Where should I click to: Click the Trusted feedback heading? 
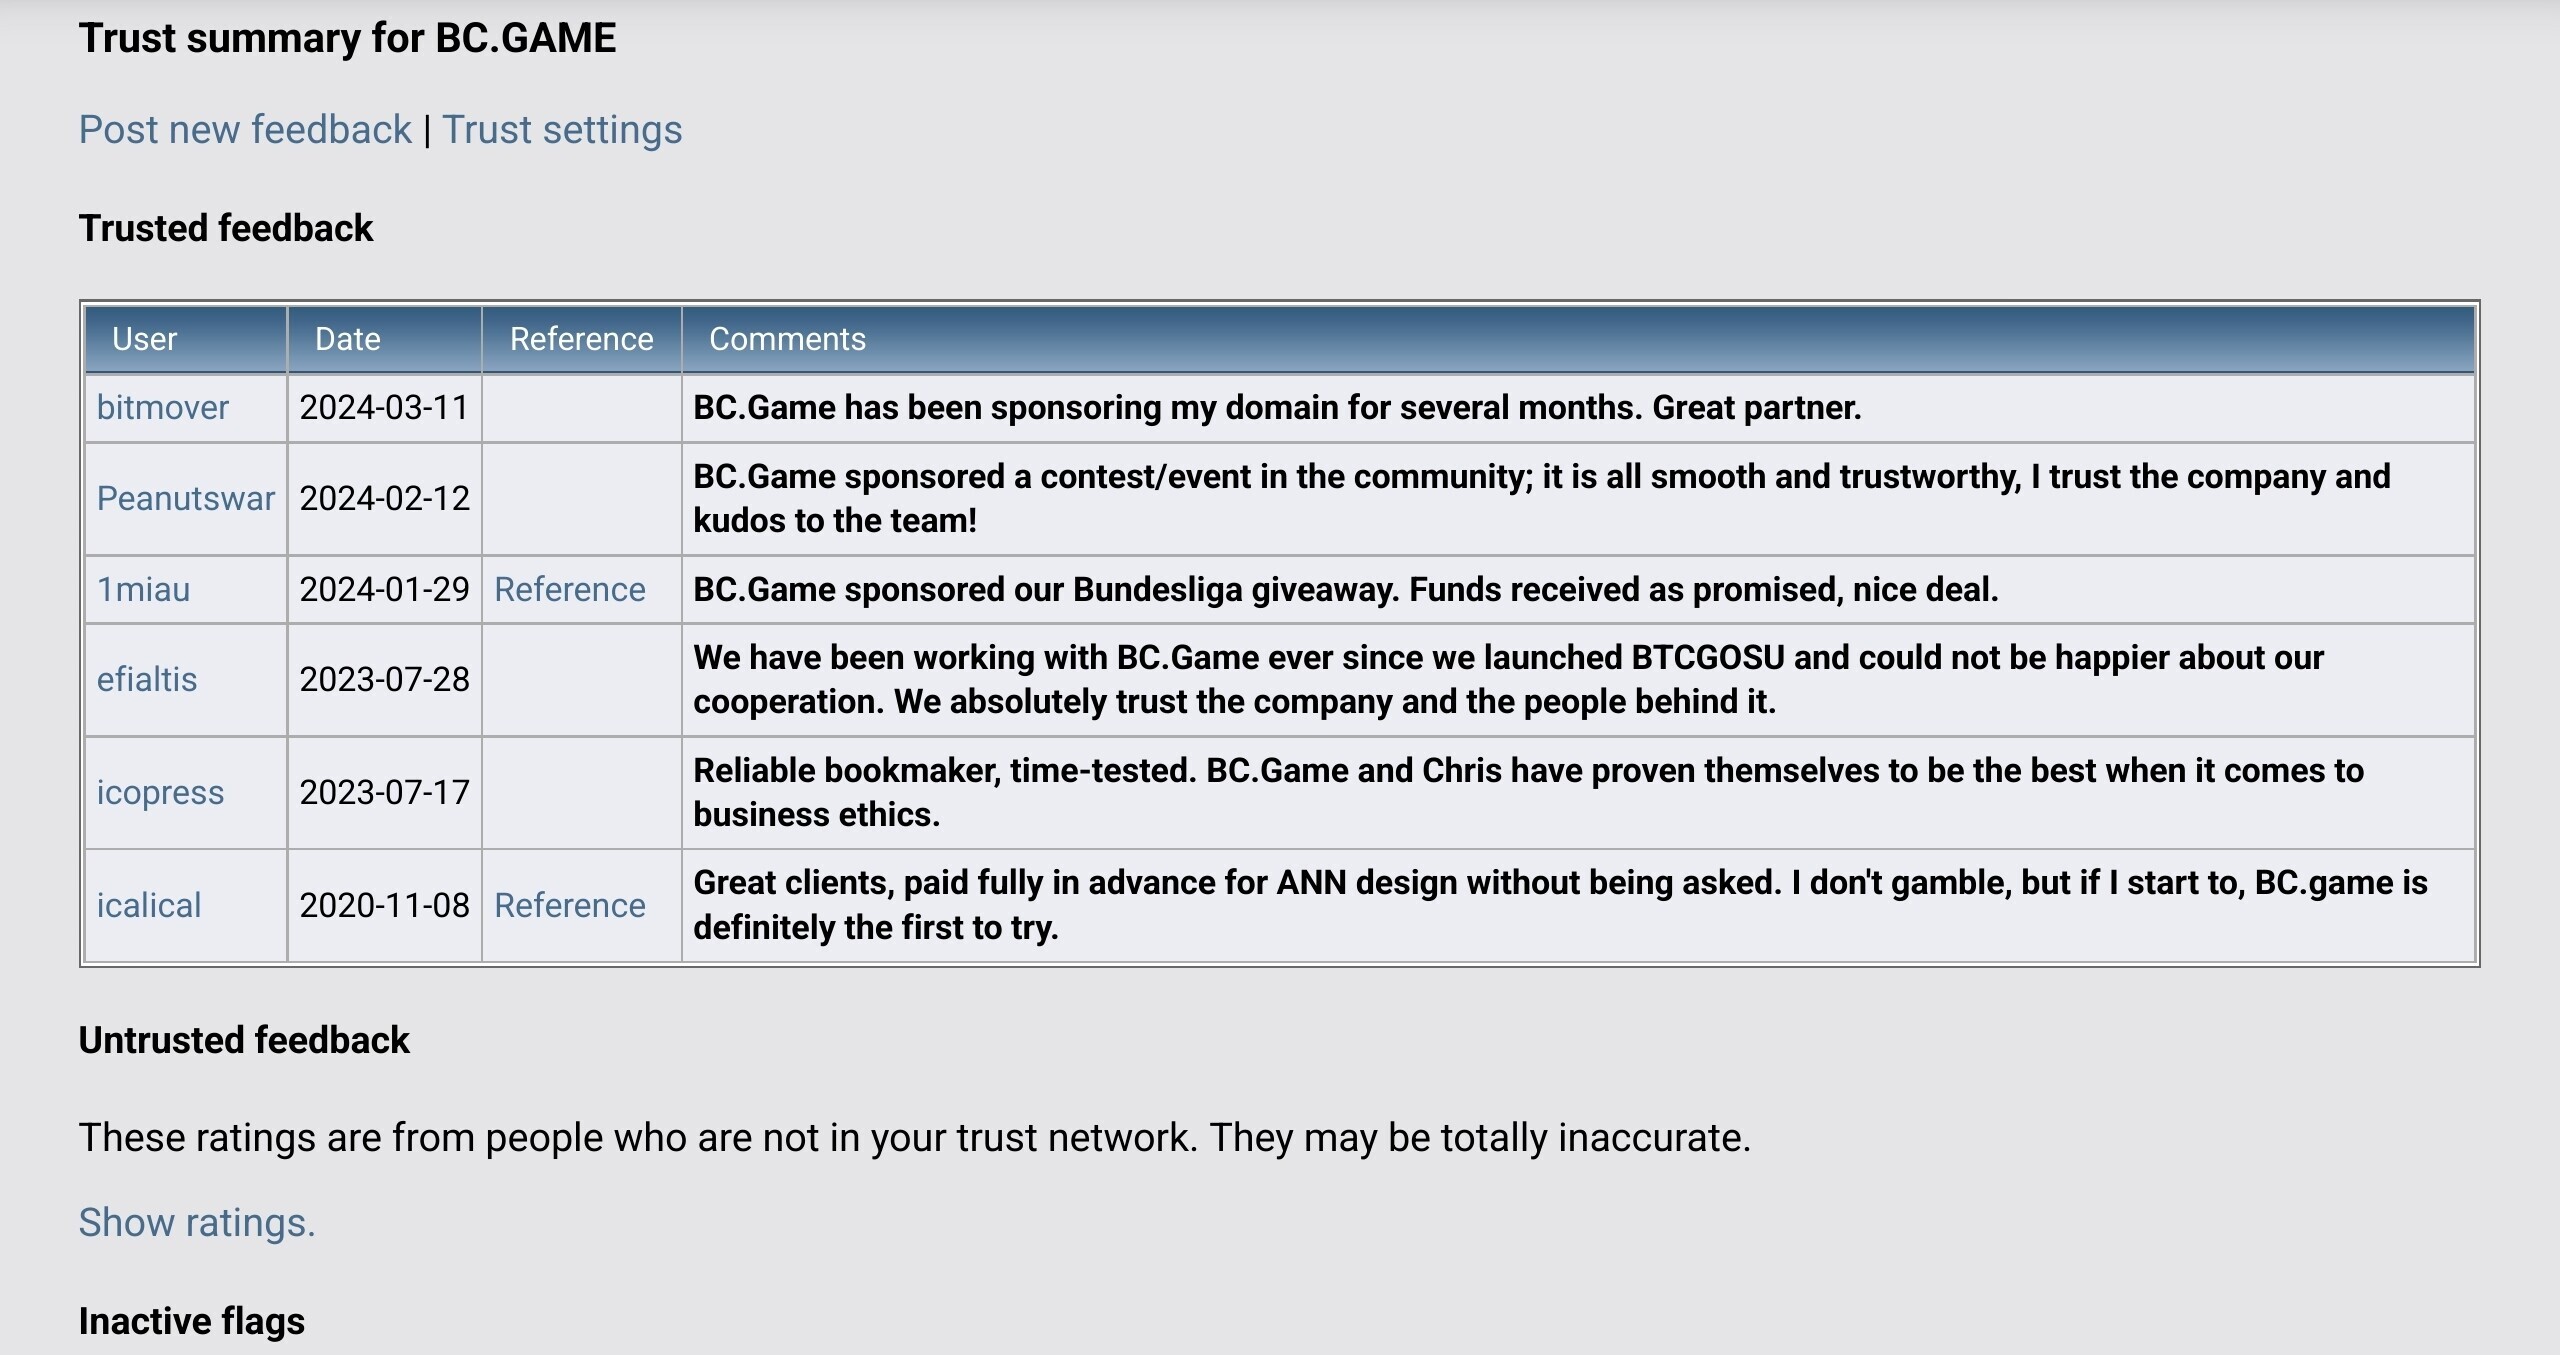226,228
